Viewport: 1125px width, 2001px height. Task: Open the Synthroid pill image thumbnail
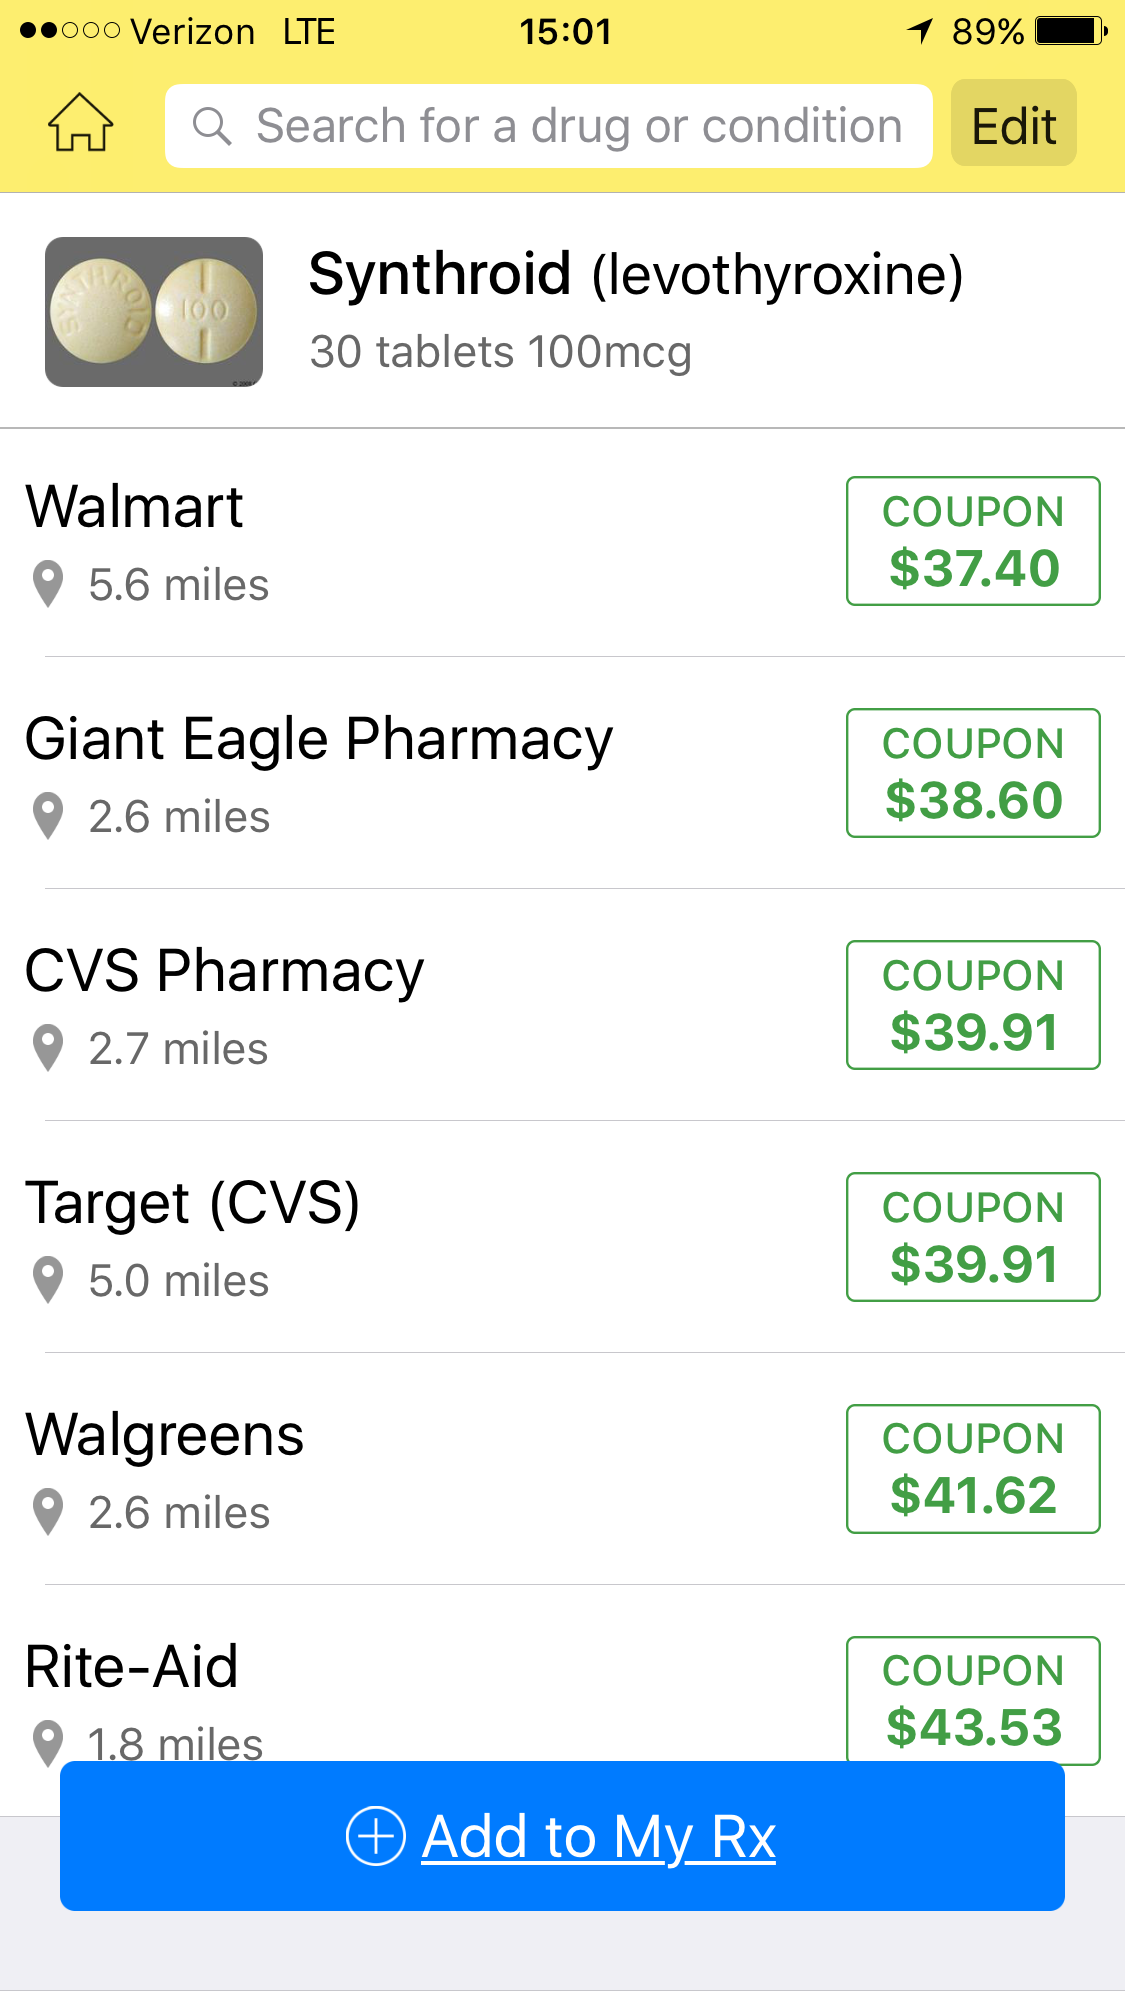154,312
